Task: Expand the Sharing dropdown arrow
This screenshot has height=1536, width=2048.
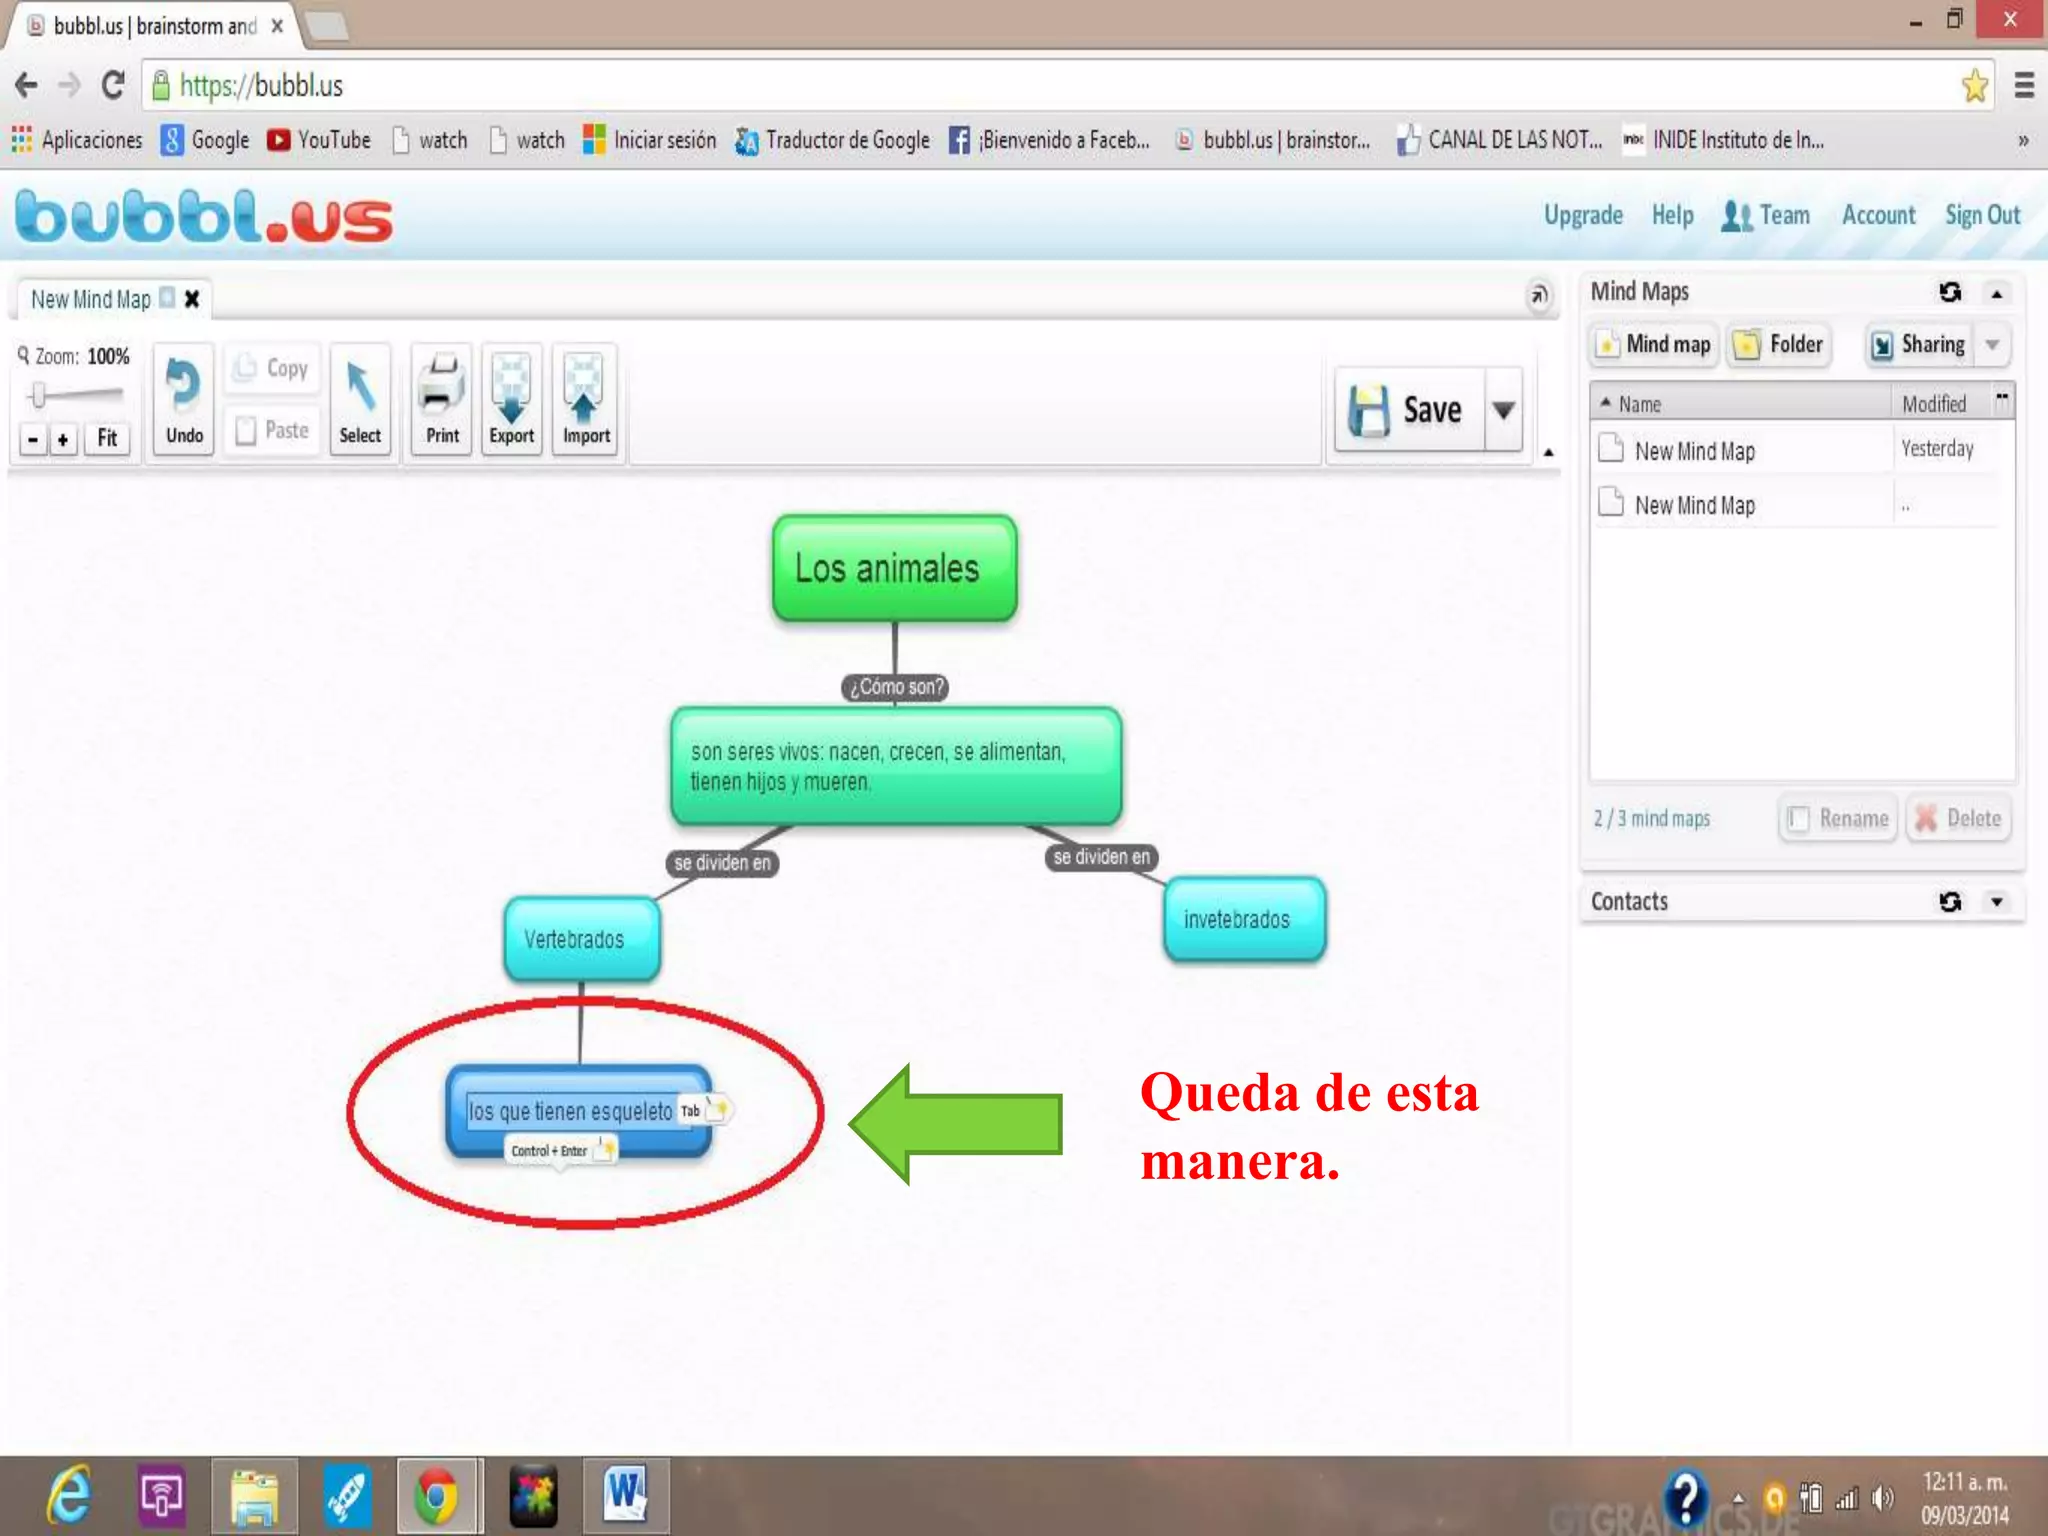Action: pos(1992,345)
